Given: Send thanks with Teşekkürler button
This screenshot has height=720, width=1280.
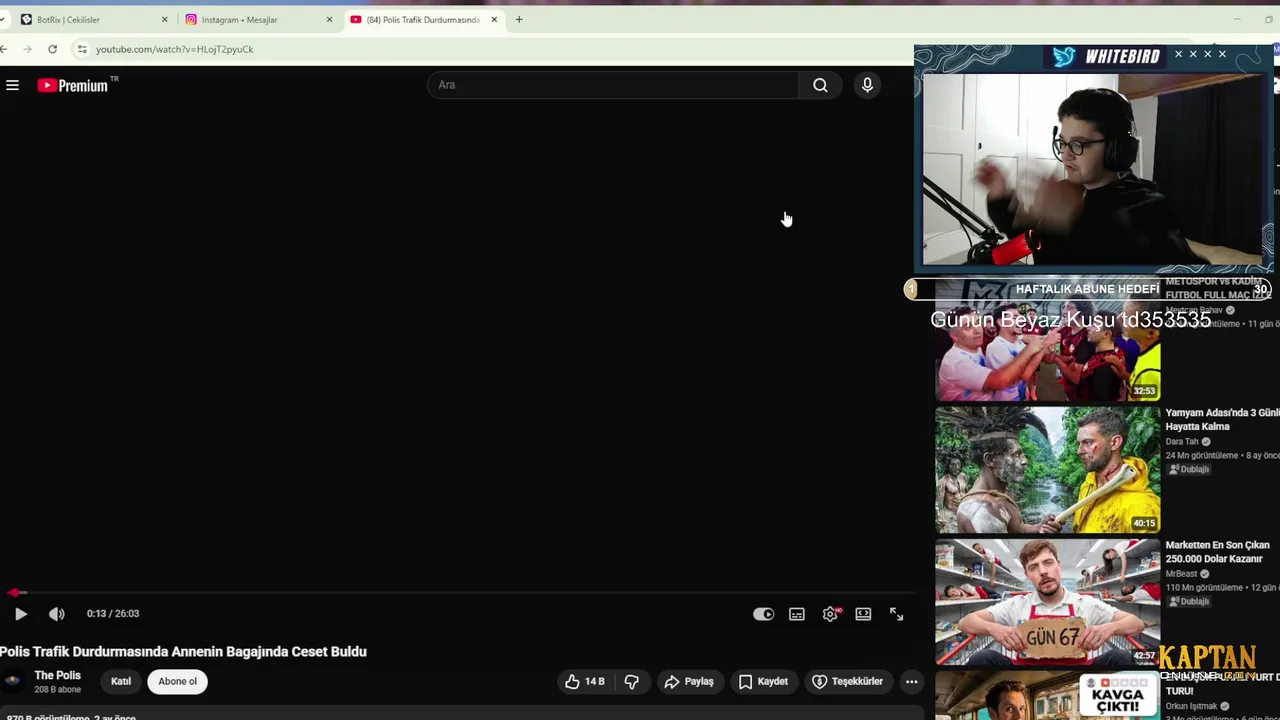Looking at the screenshot, I should [848, 681].
